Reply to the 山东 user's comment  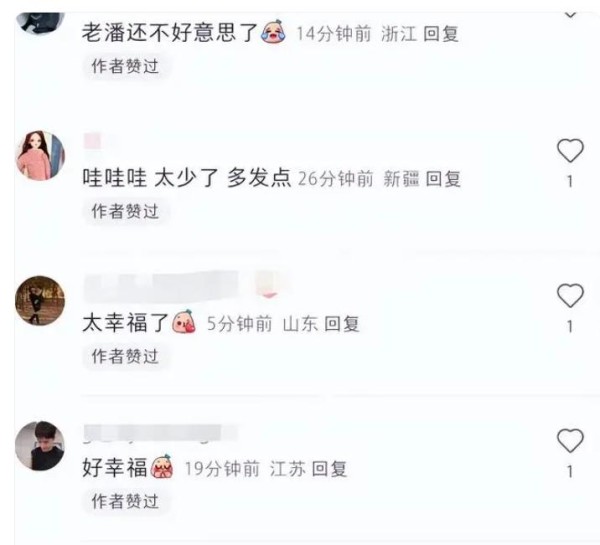coord(342,324)
